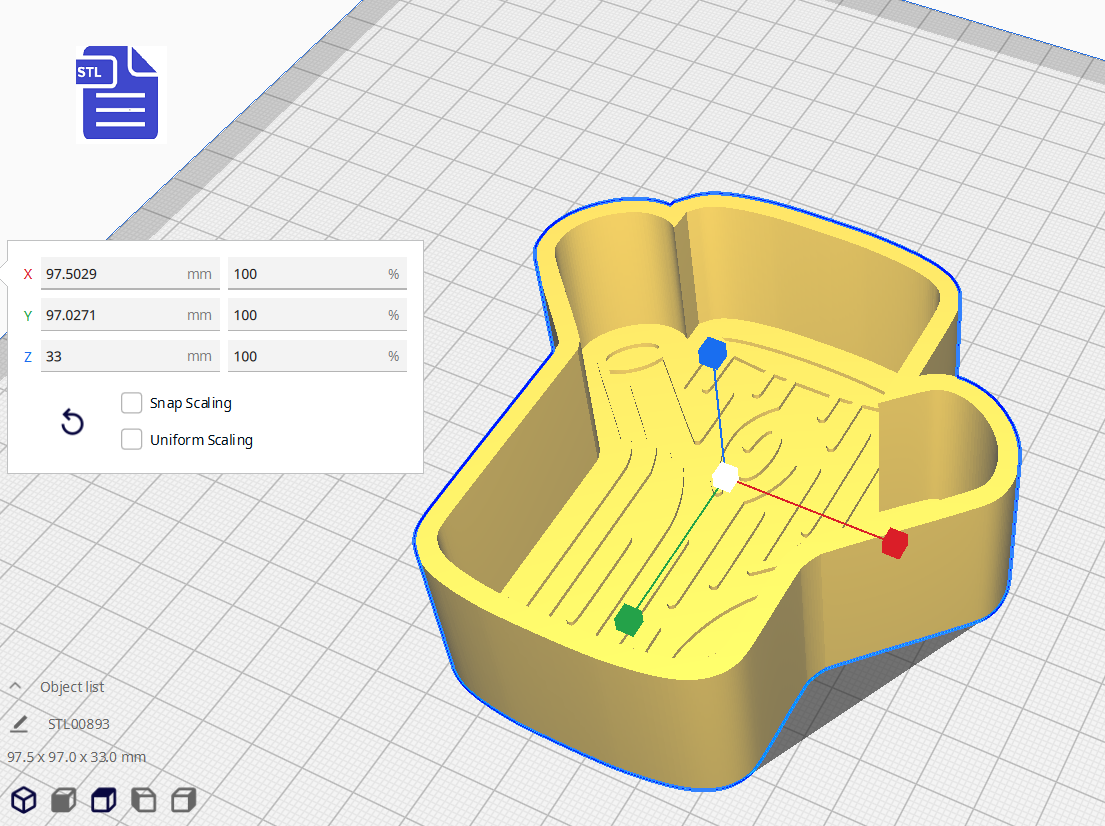Switch to right side view cube icon
The height and width of the screenshot is (826, 1105).
pos(183,800)
